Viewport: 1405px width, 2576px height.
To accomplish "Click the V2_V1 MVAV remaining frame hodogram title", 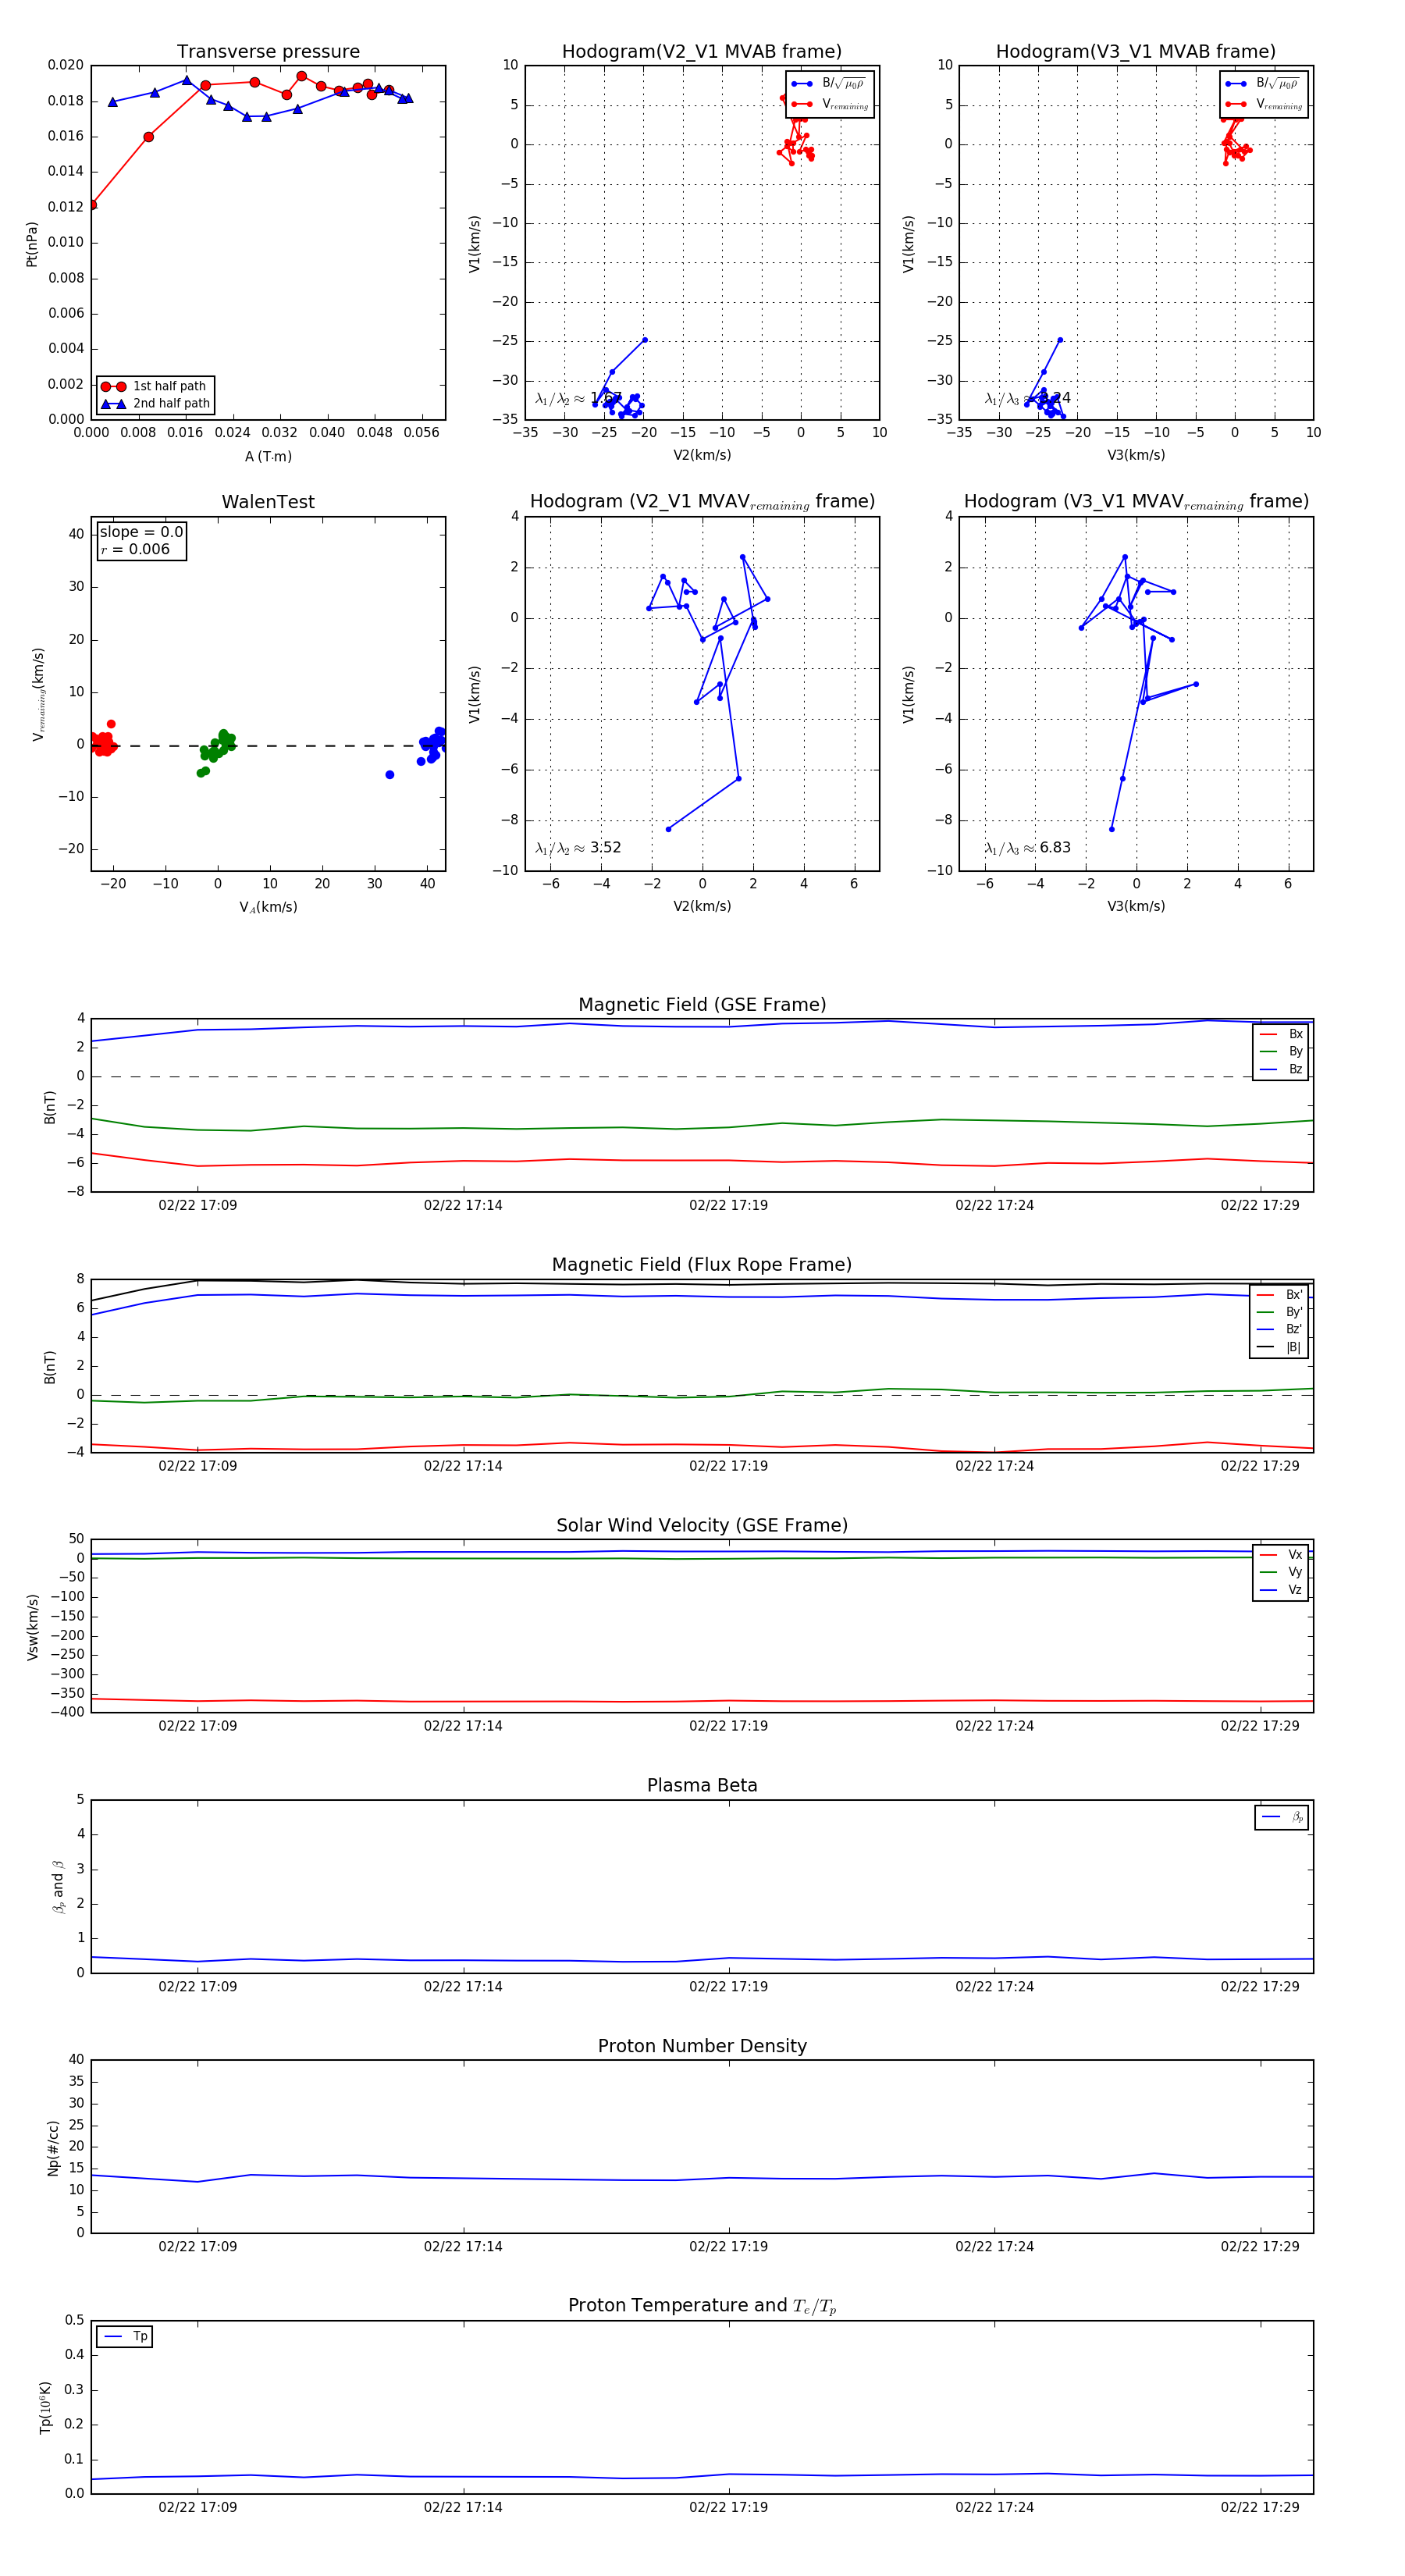I will 702,502.
